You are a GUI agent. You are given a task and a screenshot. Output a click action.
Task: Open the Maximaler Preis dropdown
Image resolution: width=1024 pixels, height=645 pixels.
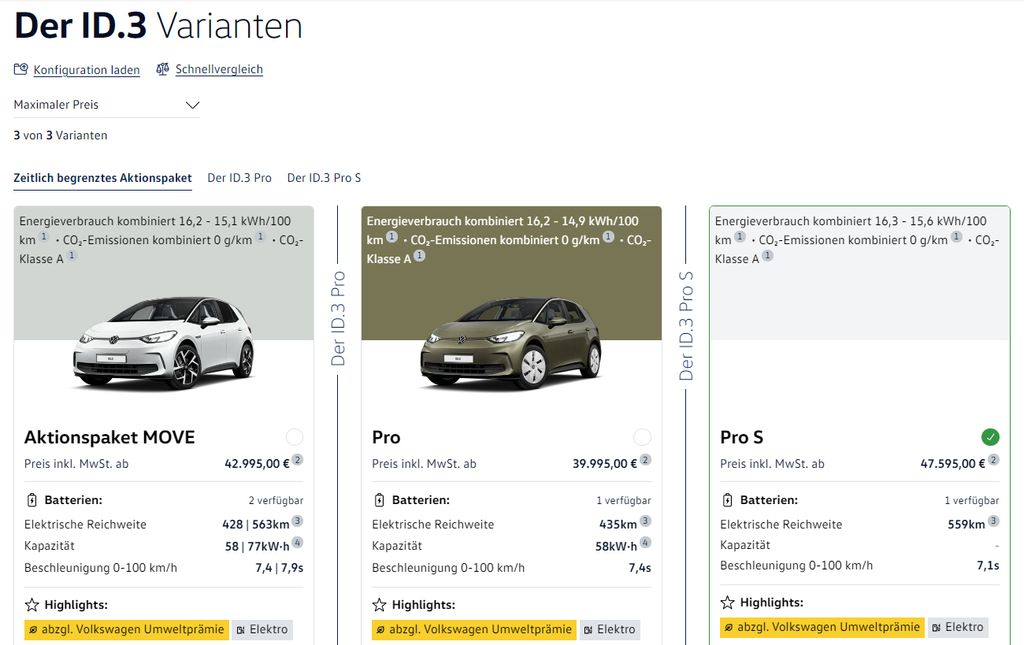coord(193,104)
